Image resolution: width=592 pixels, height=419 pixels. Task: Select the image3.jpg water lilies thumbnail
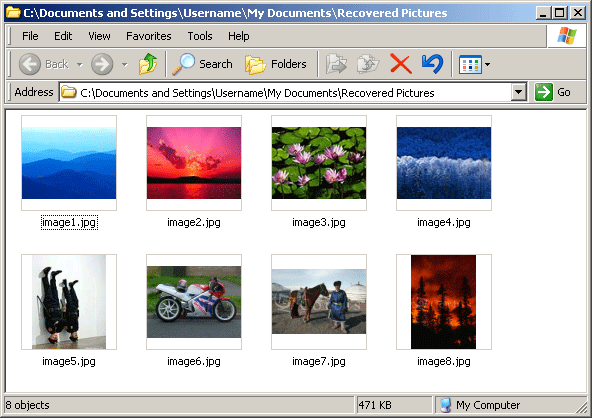(319, 163)
